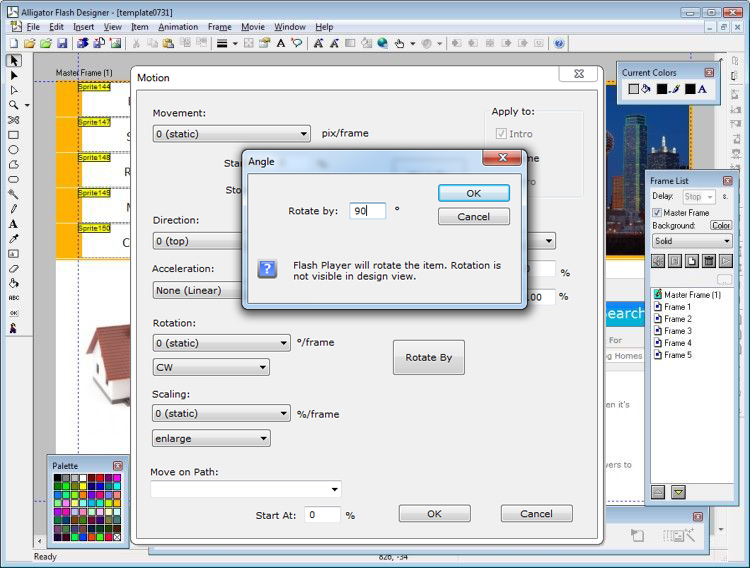The height and width of the screenshot is (568, 750).
Task: Click the Rotate by angle field
Action: click(x=367, y=211)
